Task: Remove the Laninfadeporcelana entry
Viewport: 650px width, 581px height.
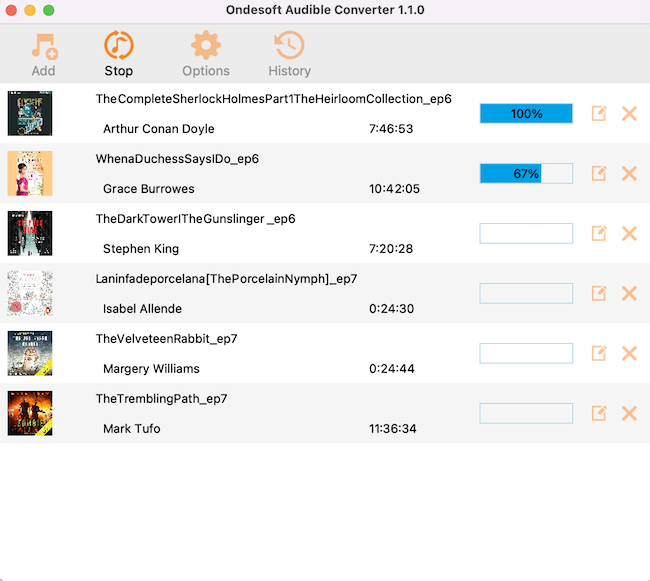Action: tap(629, 293)
